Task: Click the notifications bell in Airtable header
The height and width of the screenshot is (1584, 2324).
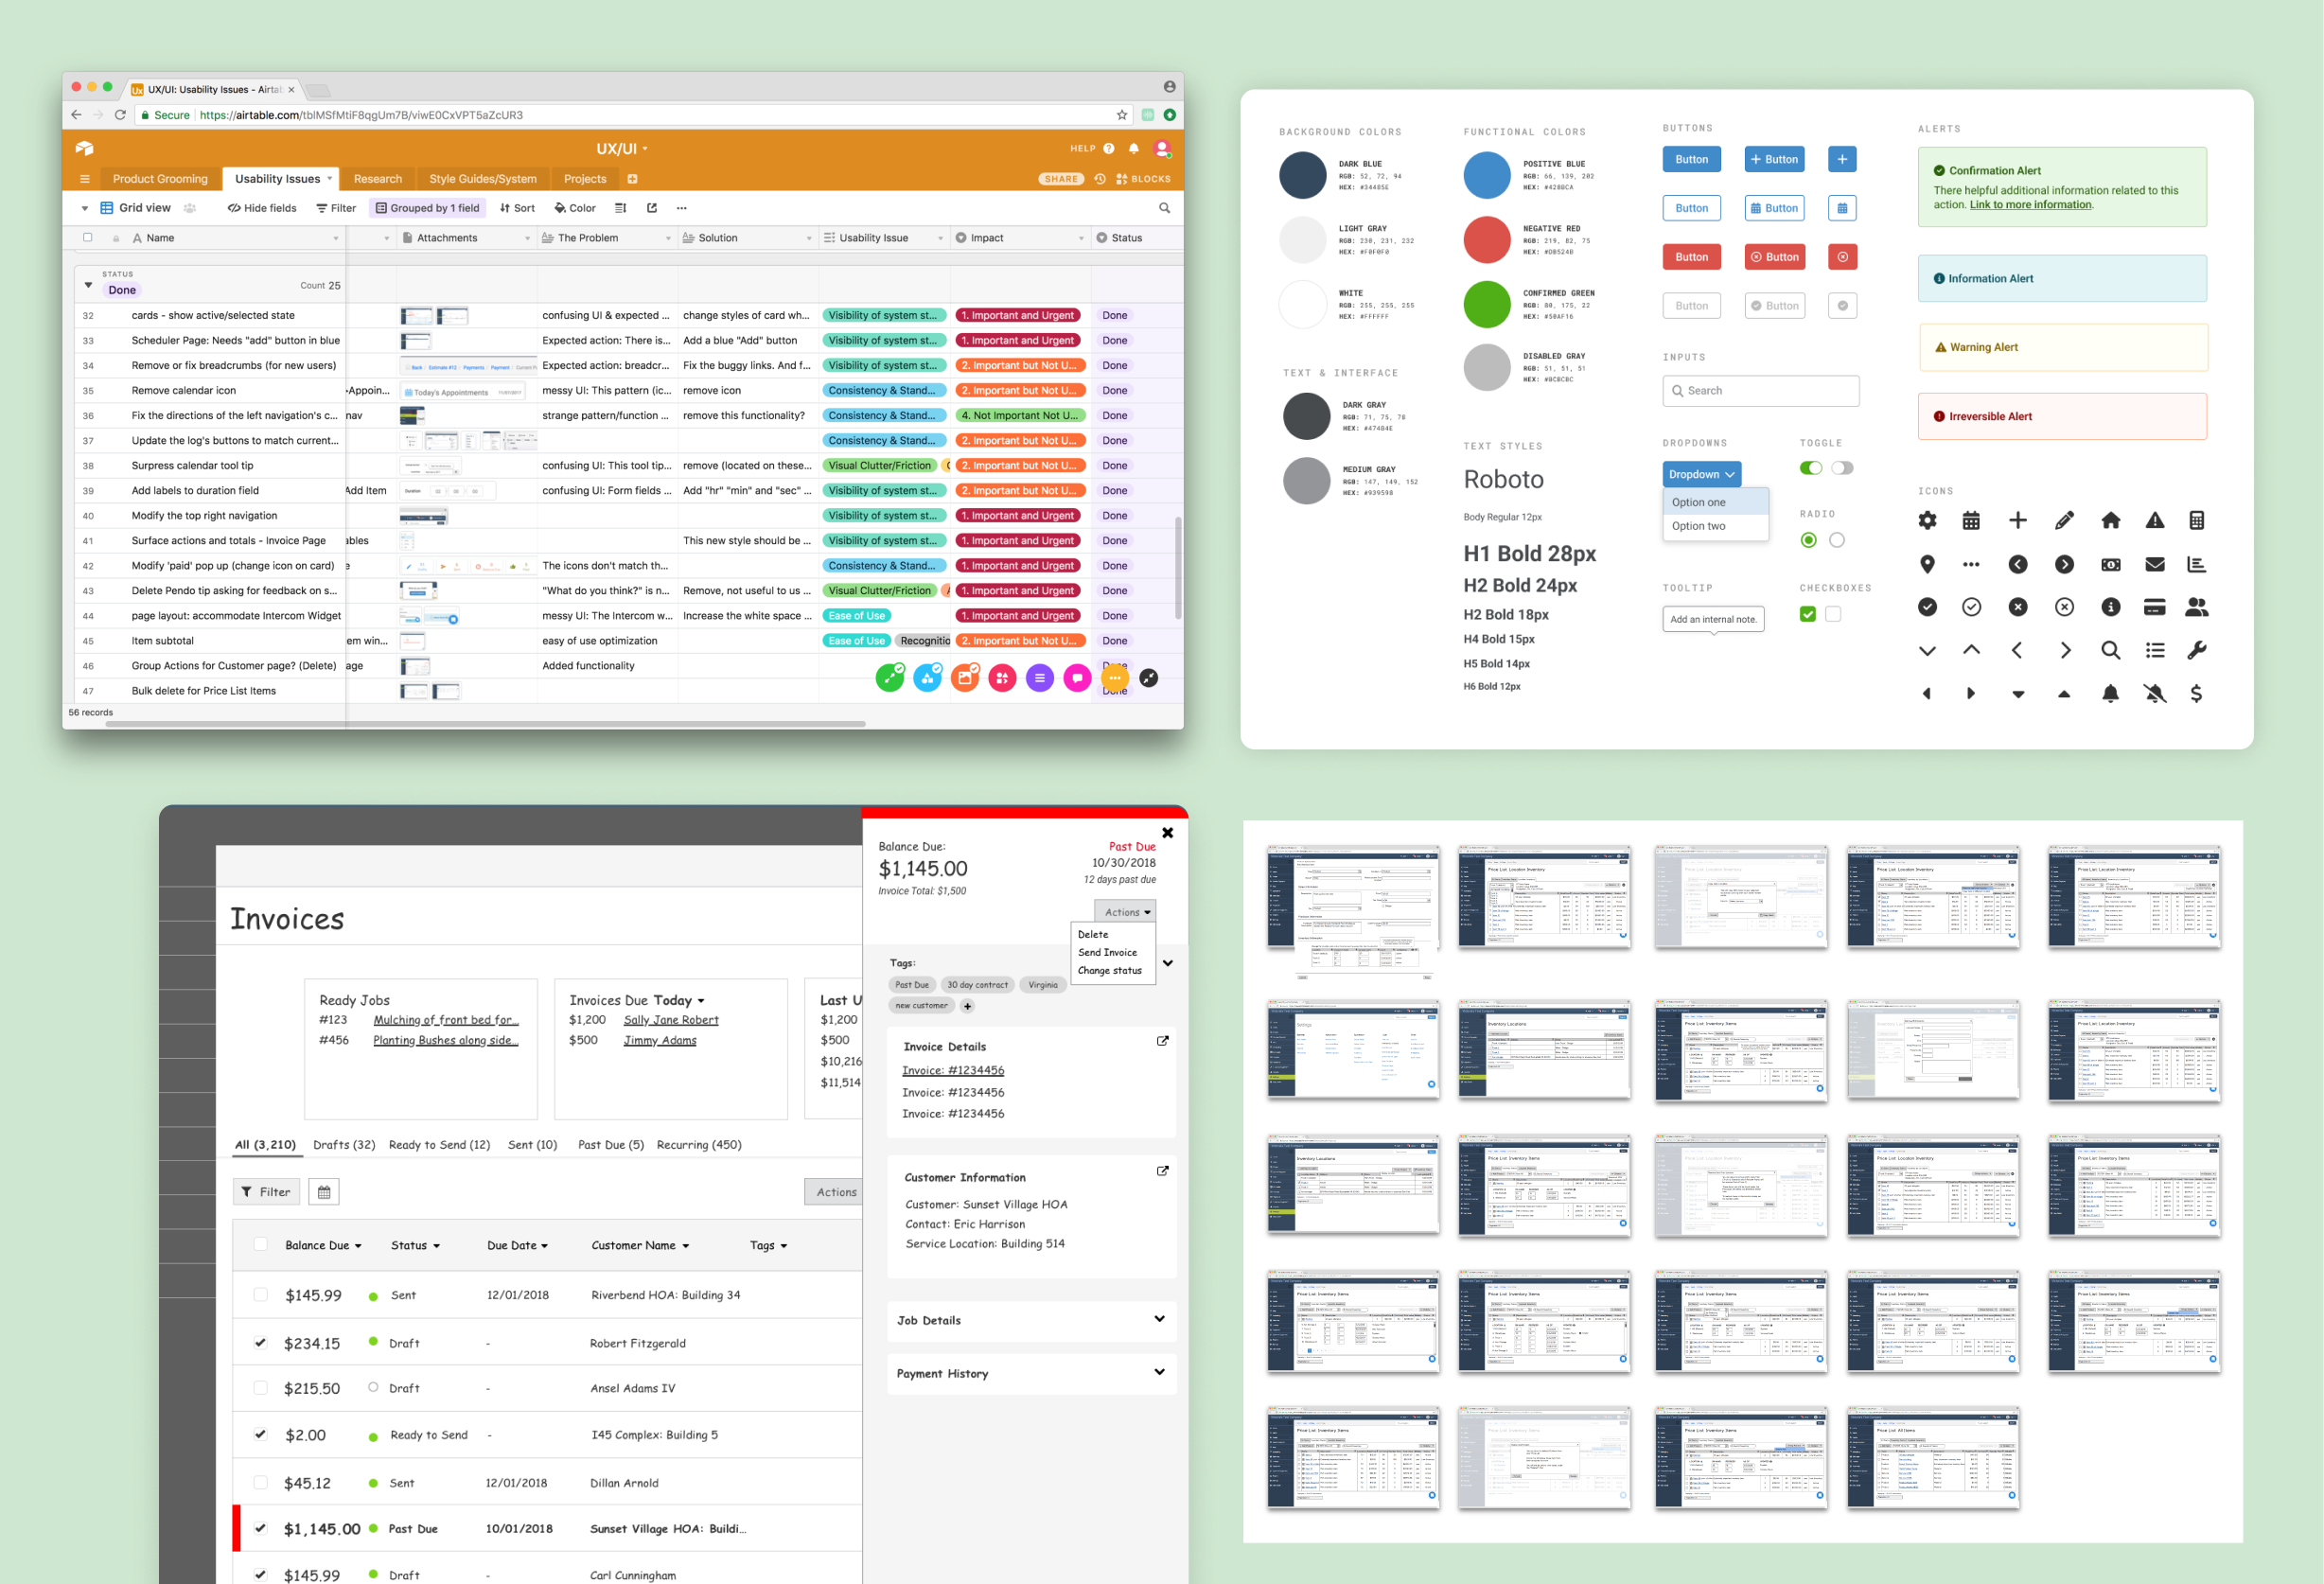Action: 1133,149
